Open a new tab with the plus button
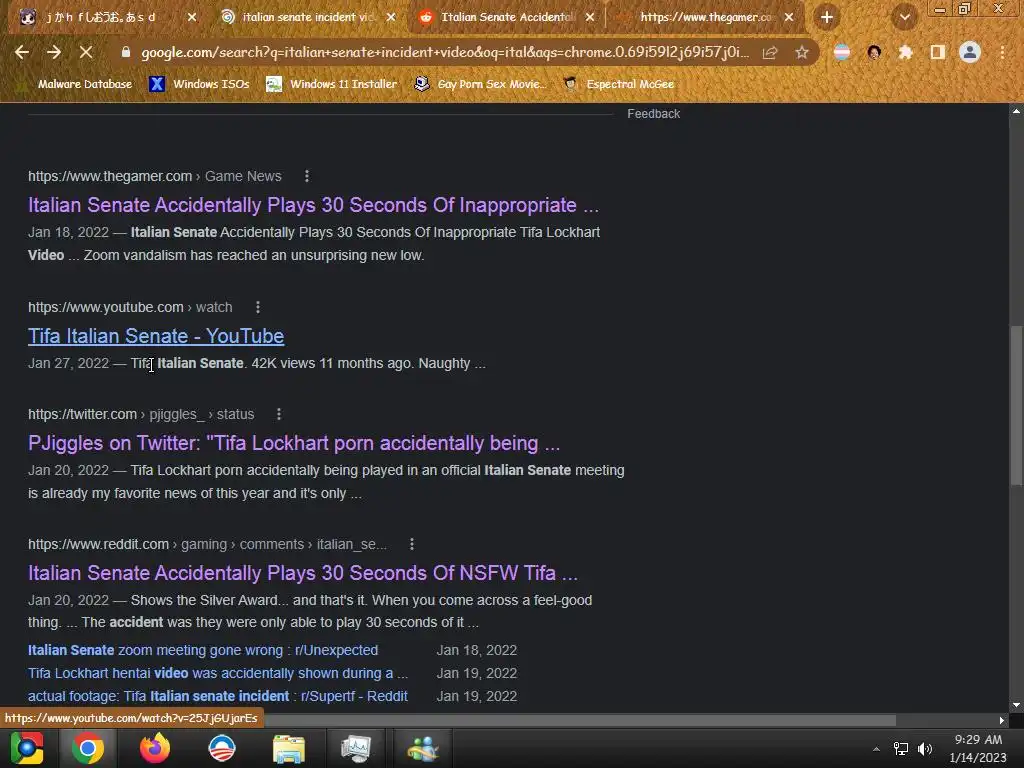1024x768 pixels. 827,17
